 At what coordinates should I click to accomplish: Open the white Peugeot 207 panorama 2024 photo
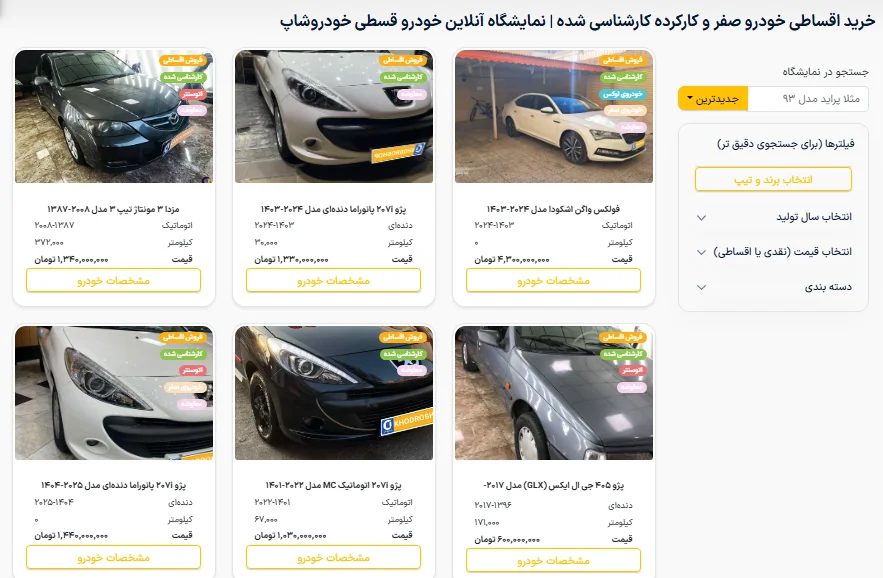click(334, 117)
